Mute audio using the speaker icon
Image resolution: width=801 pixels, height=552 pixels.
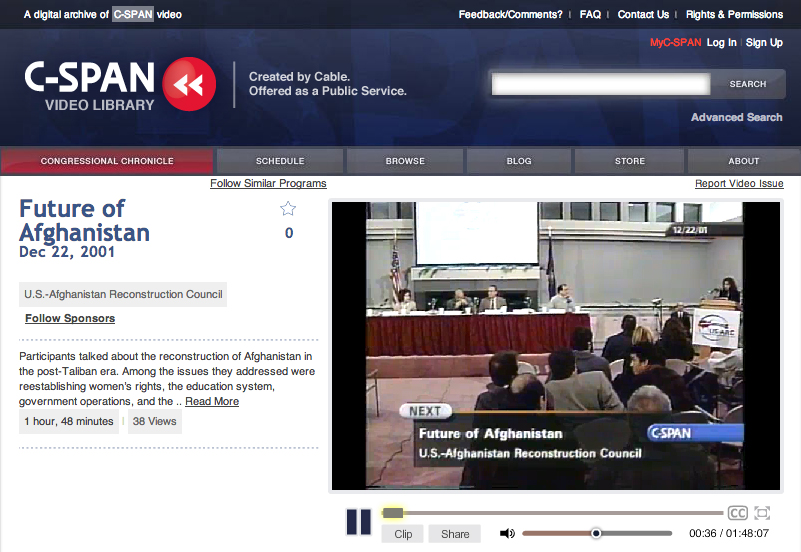507,534
